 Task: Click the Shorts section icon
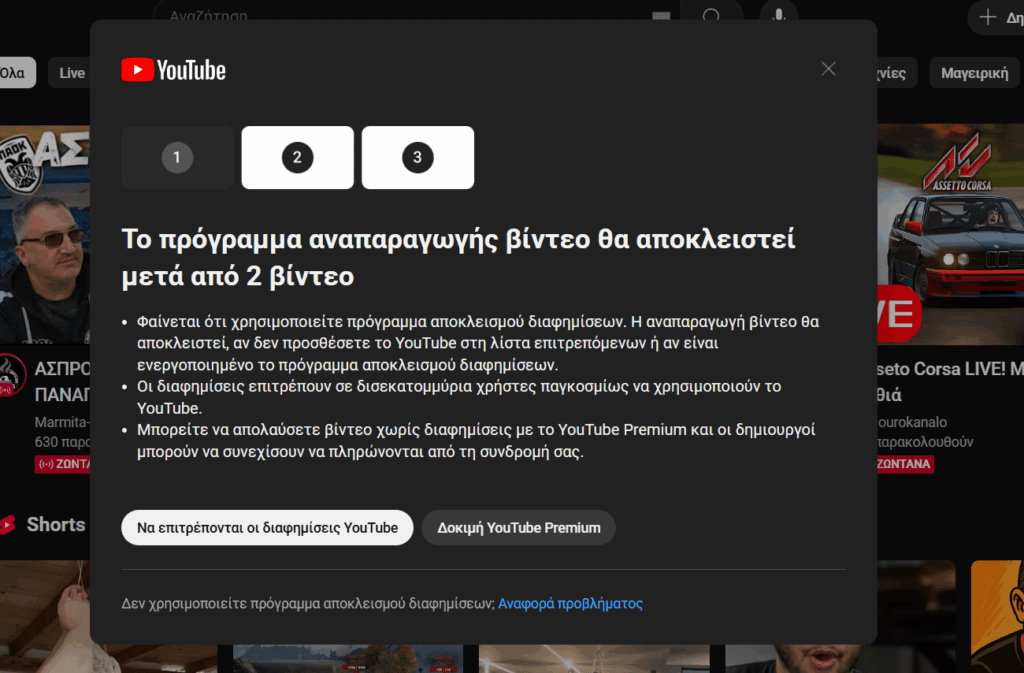8,525
